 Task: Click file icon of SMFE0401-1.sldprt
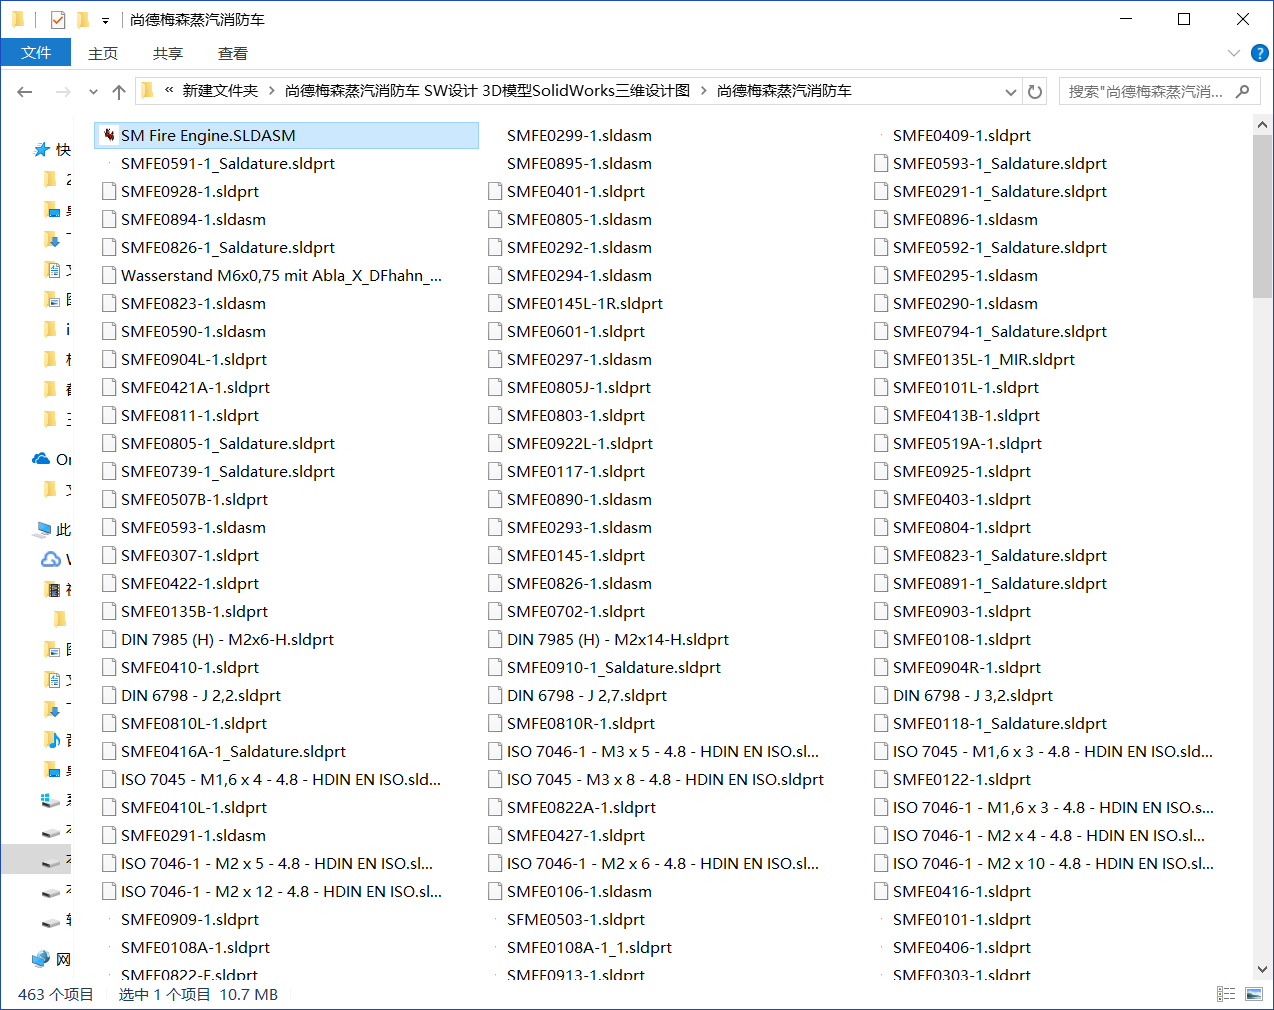pos(495,191)
